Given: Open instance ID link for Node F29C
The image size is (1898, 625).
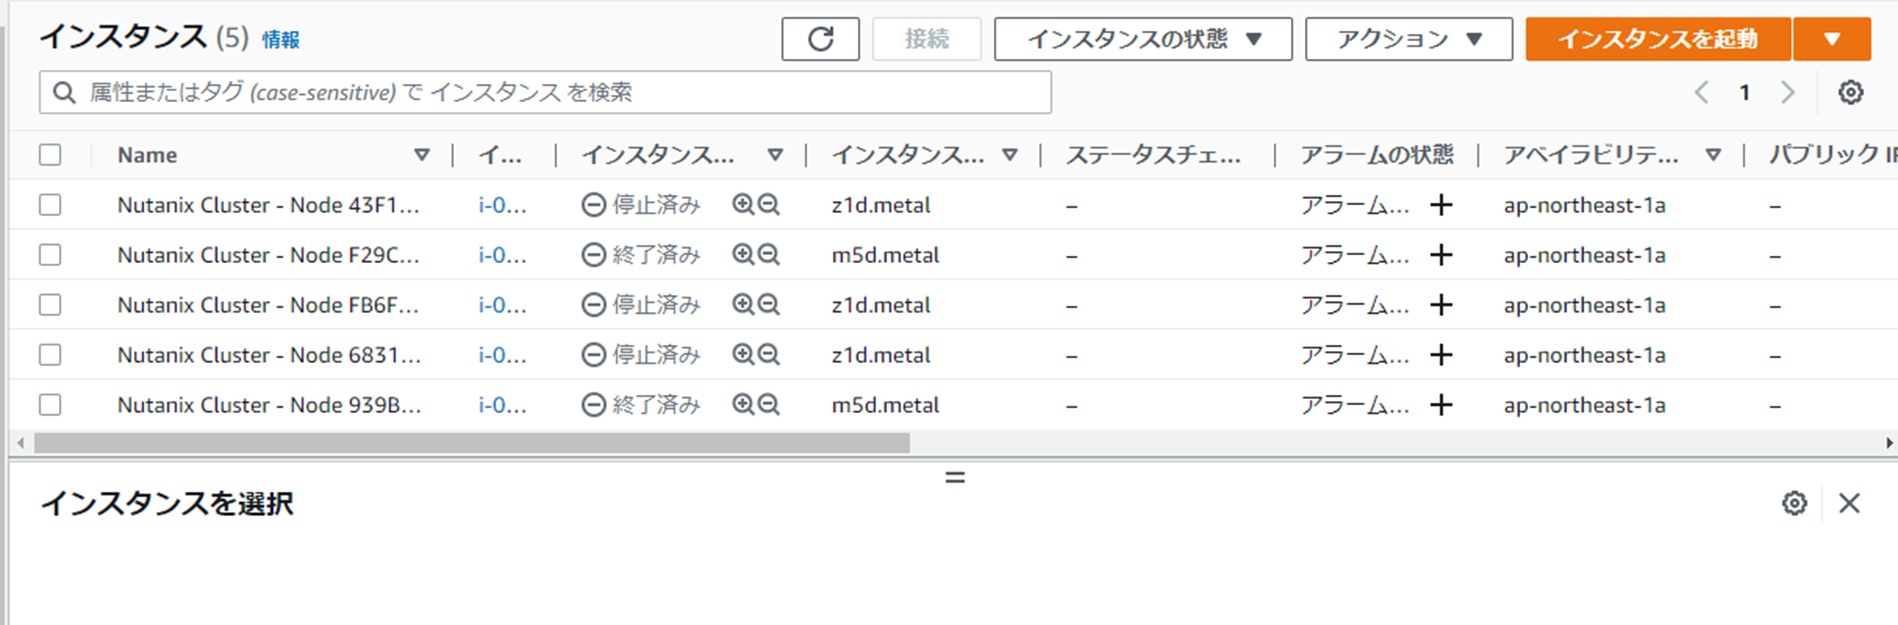Looking at the screenshot, I should pos(502,255).
